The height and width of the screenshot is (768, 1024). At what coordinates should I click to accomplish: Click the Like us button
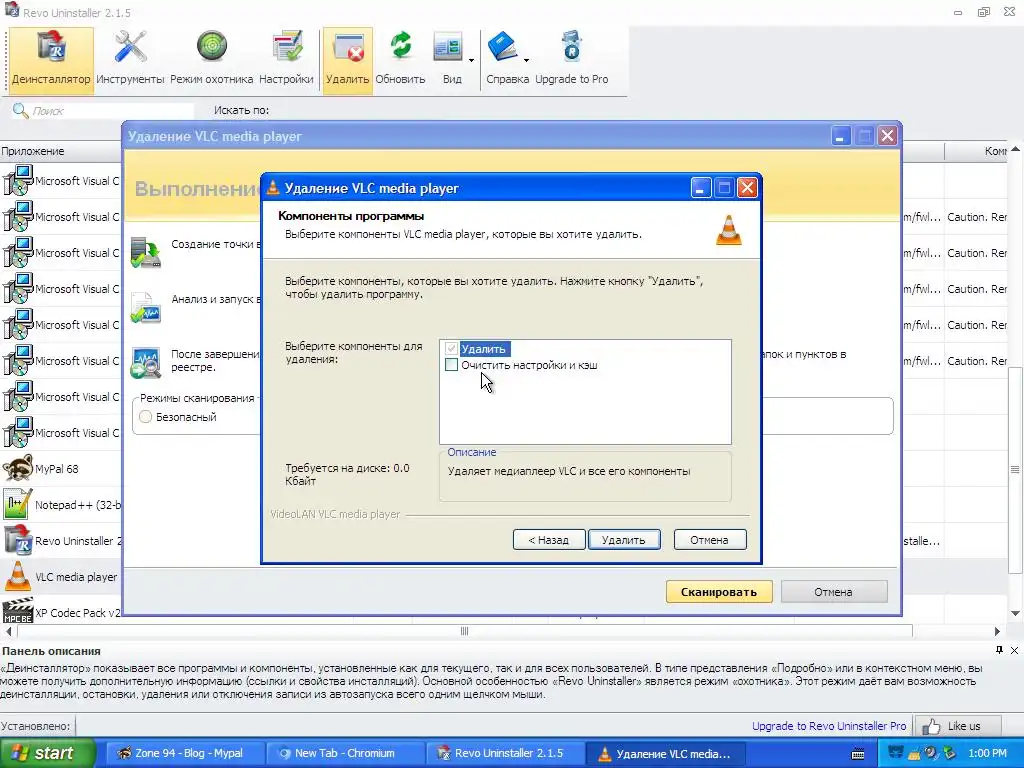click(x=957, y=726)
